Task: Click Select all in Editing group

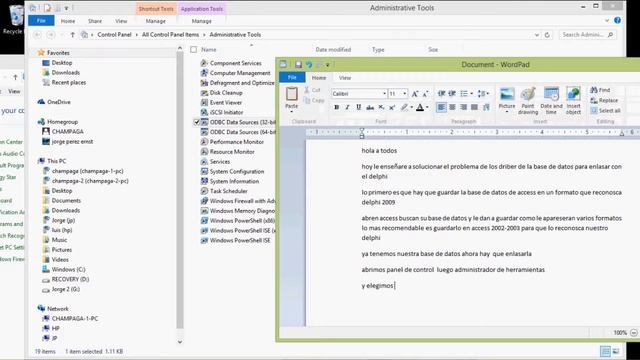Action: pyautogui.click(x=606, y=111)
